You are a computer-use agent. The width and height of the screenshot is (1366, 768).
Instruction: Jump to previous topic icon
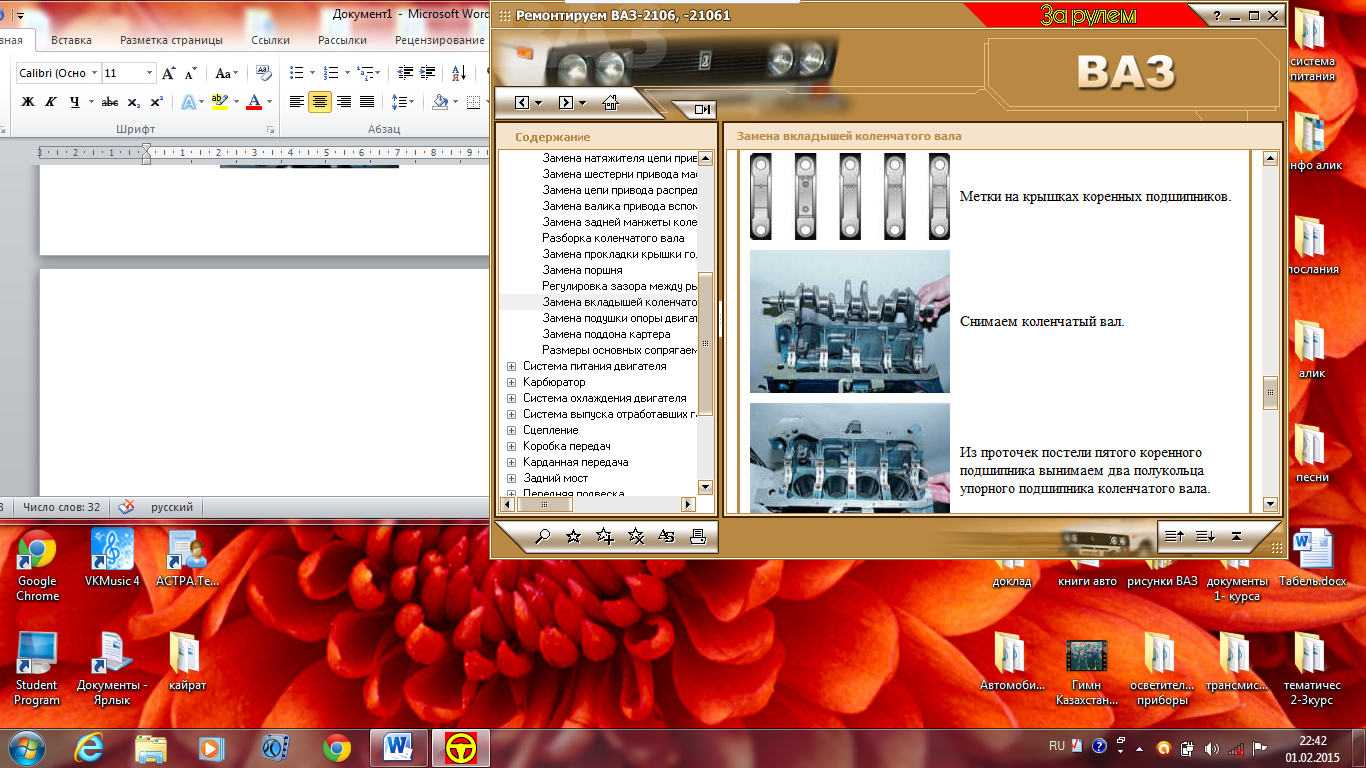click(x=1175, y=537)
